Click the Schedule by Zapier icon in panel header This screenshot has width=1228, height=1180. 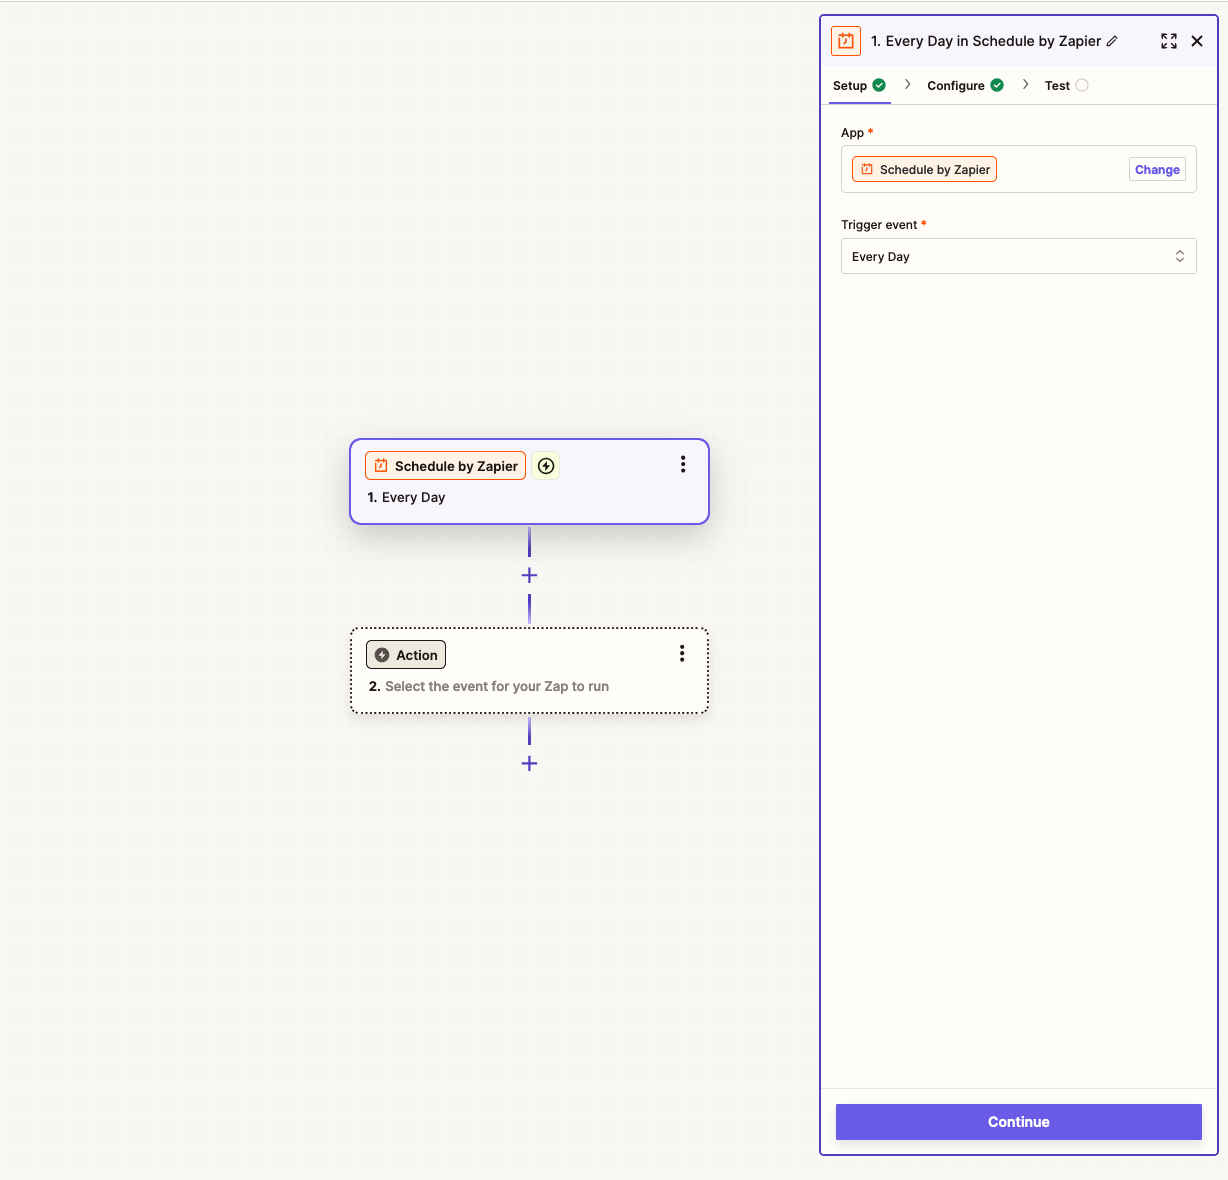[x=846, y=41]
